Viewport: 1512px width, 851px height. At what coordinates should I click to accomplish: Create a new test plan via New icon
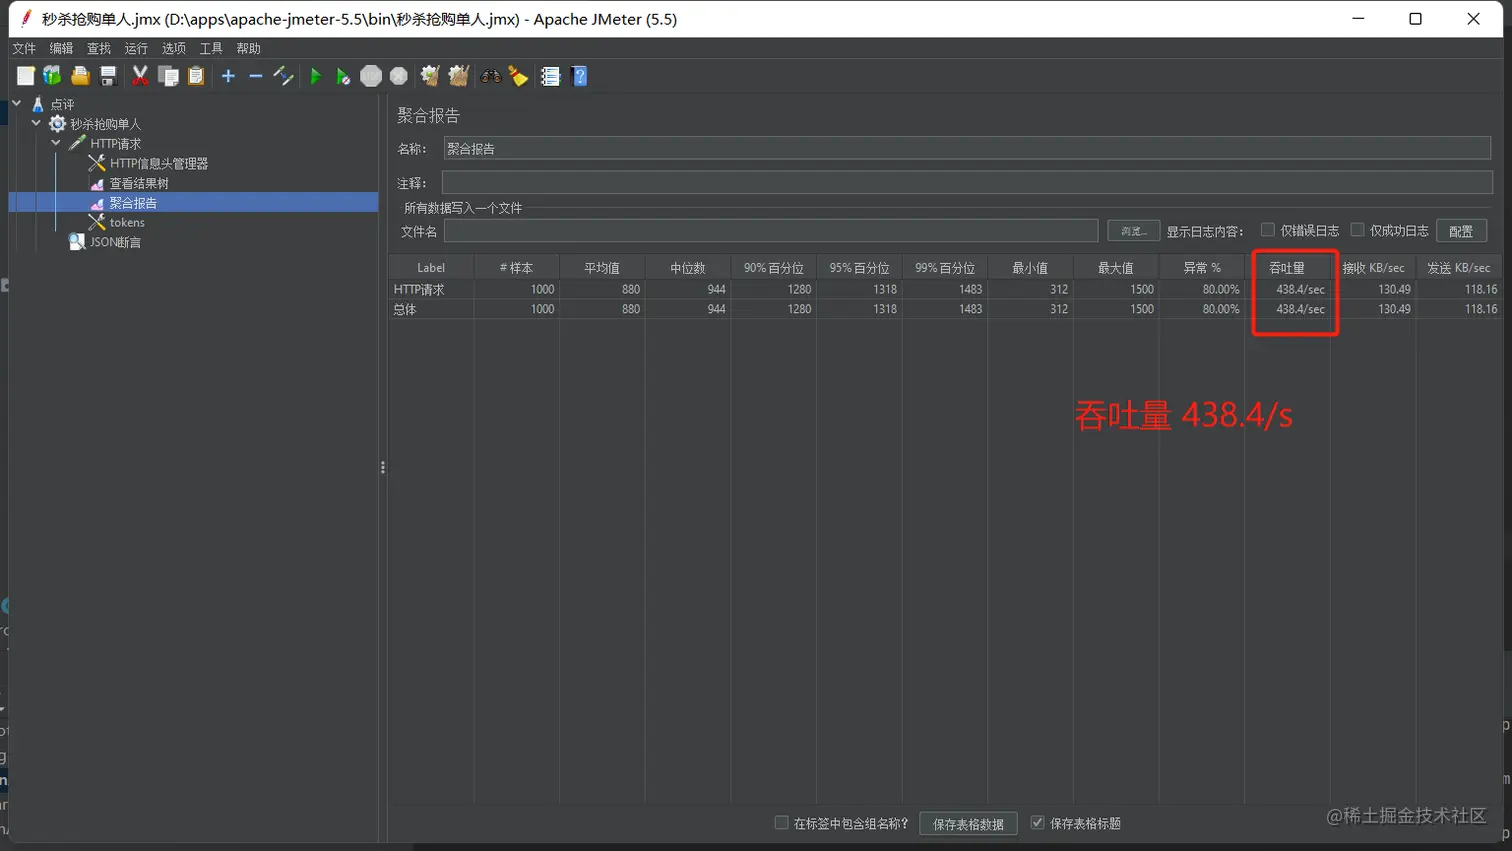26,76
